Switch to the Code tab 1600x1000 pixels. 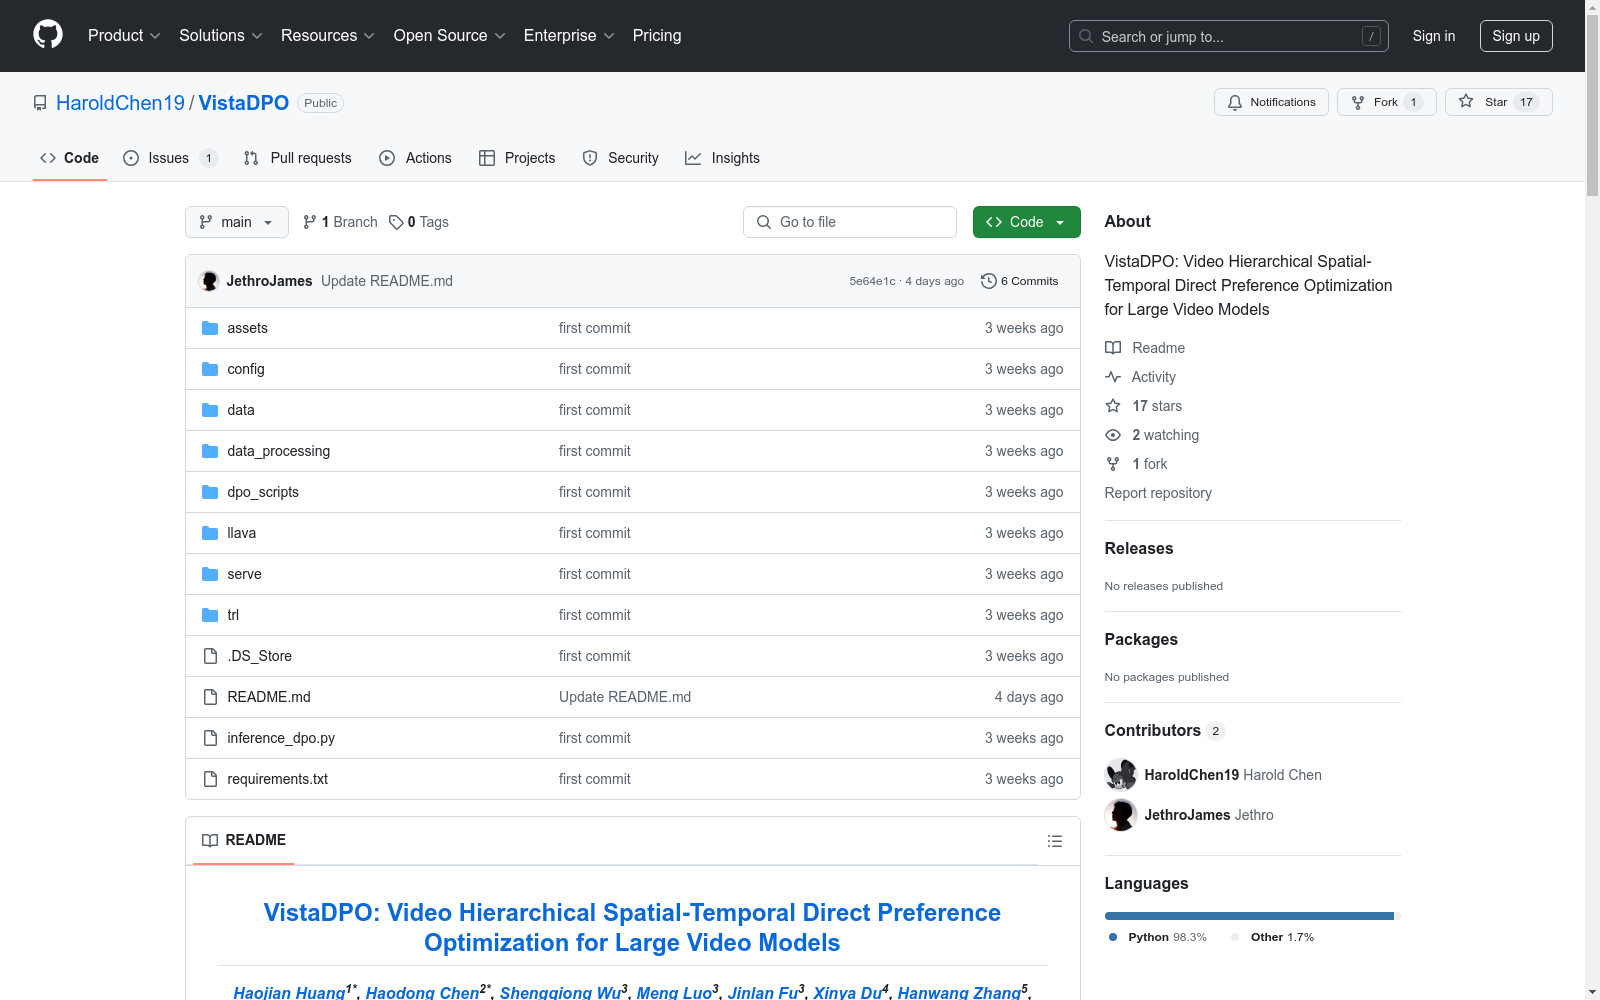pyautogui.click(x=70, y=158)
